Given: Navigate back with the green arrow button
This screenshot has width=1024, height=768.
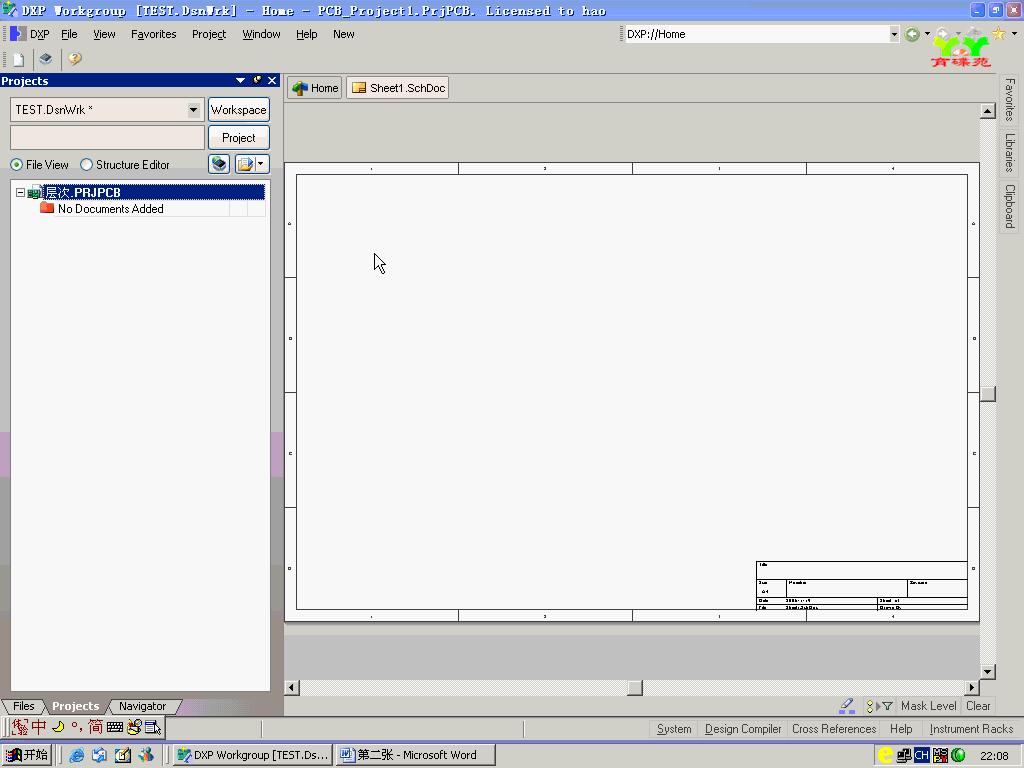Looking at the screenshot, I should pyautogui.click(x=912, y=34).
